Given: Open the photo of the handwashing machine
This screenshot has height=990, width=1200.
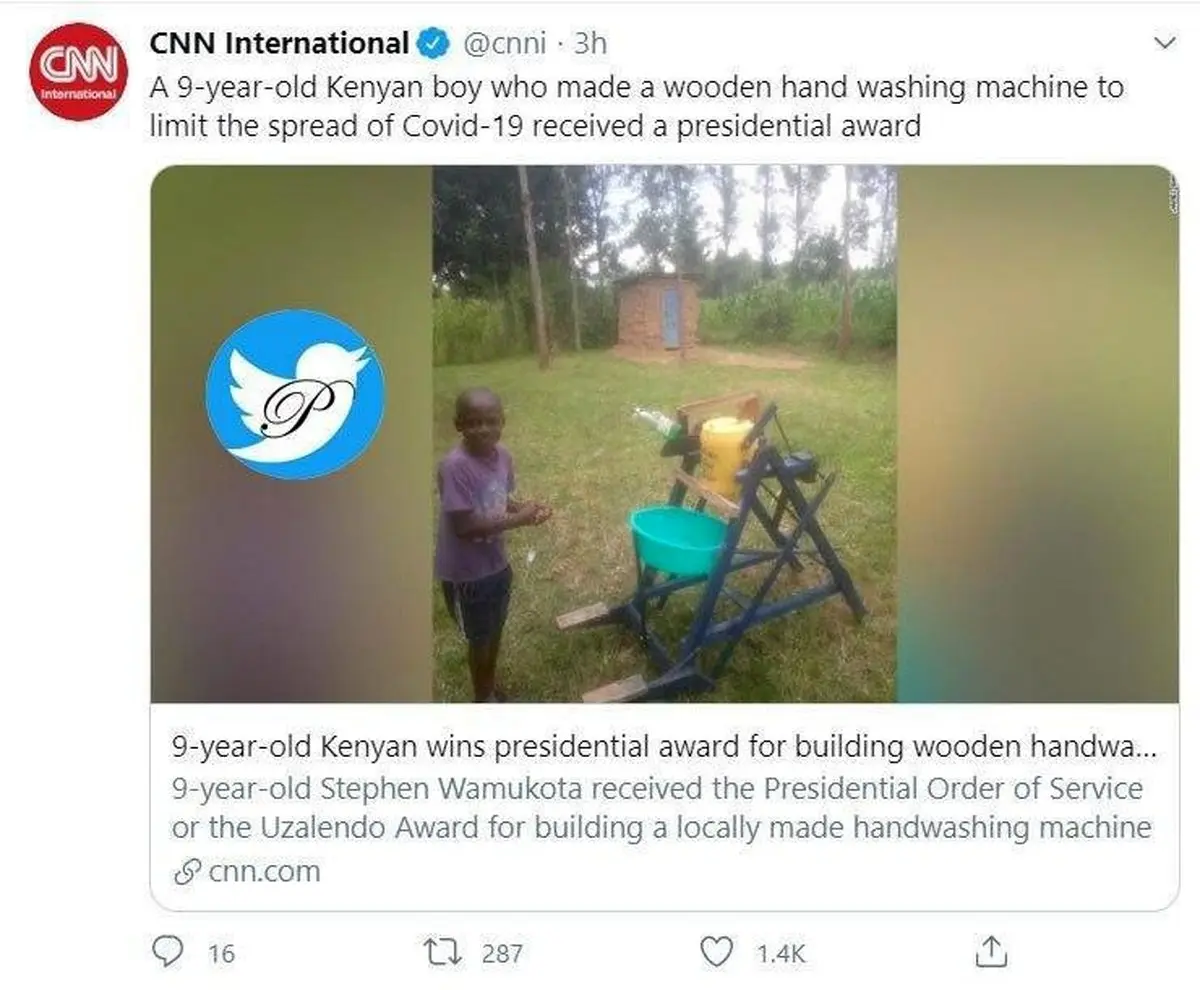Looking at the screenshot, I should point(664,433).
